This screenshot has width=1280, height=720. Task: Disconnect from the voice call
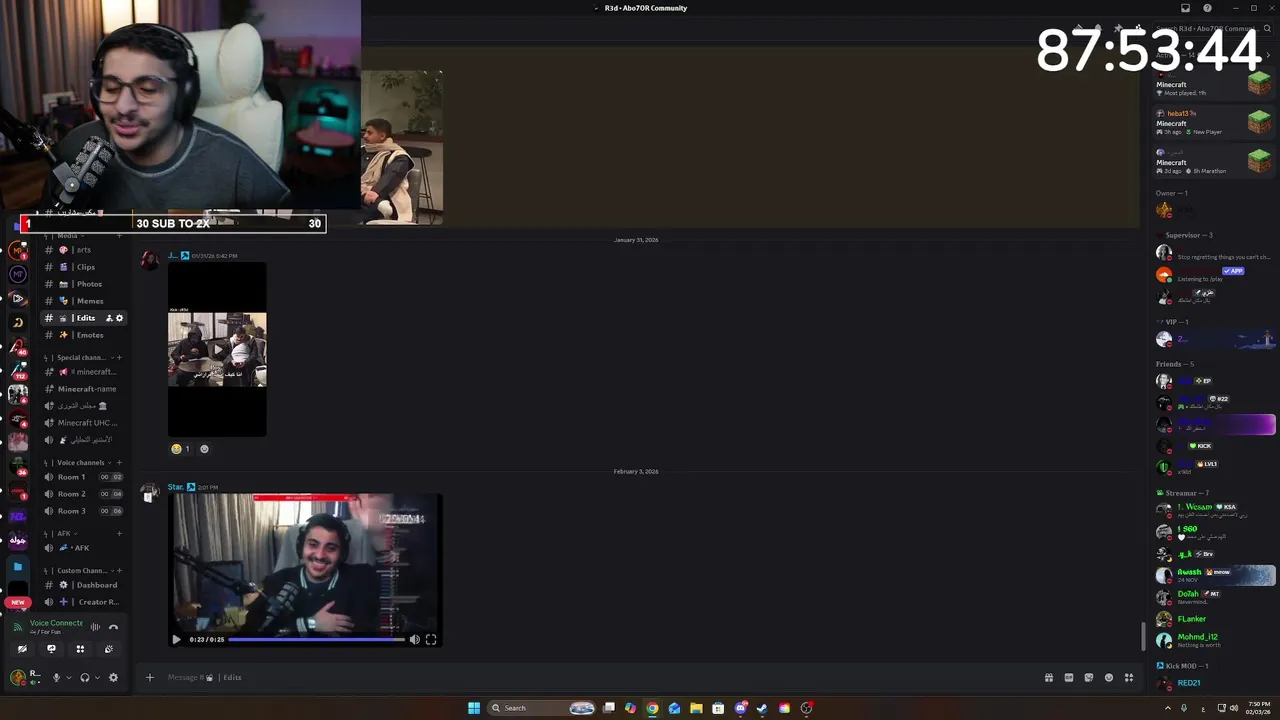pyautogui.click(x=113, y=627)
